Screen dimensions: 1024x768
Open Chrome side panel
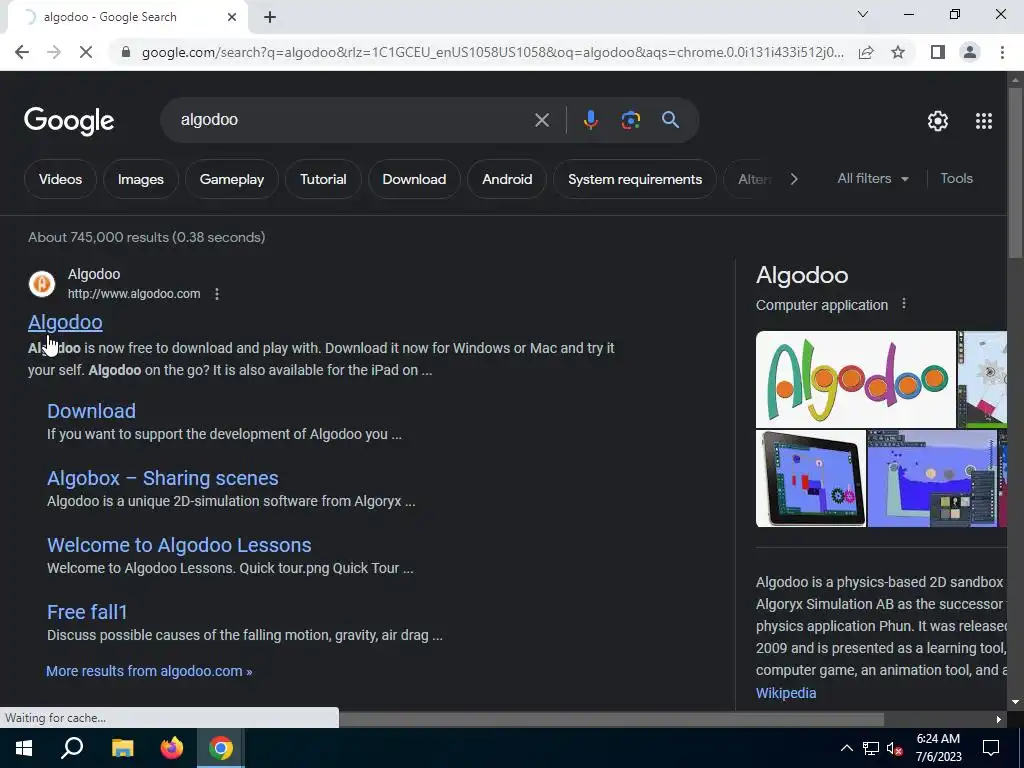[x=938, y=52]
